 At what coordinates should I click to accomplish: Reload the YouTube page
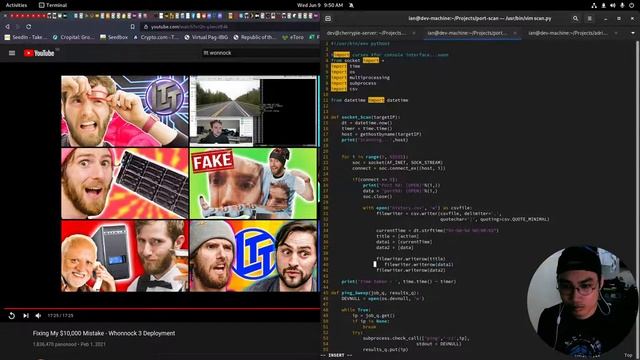29,27
